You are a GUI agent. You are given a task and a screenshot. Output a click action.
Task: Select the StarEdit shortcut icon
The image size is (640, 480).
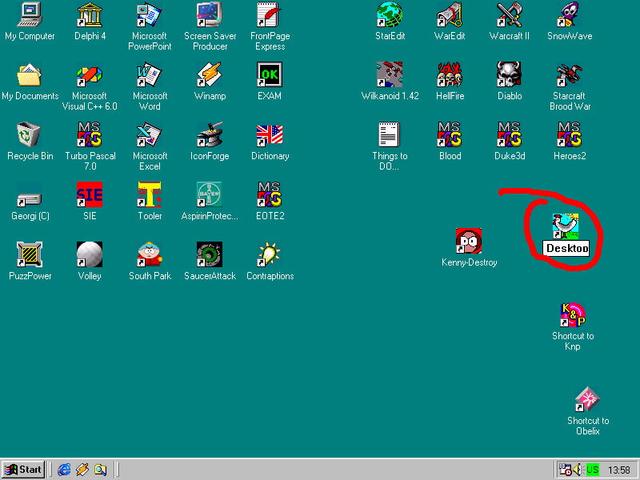(x=389, y=14)
